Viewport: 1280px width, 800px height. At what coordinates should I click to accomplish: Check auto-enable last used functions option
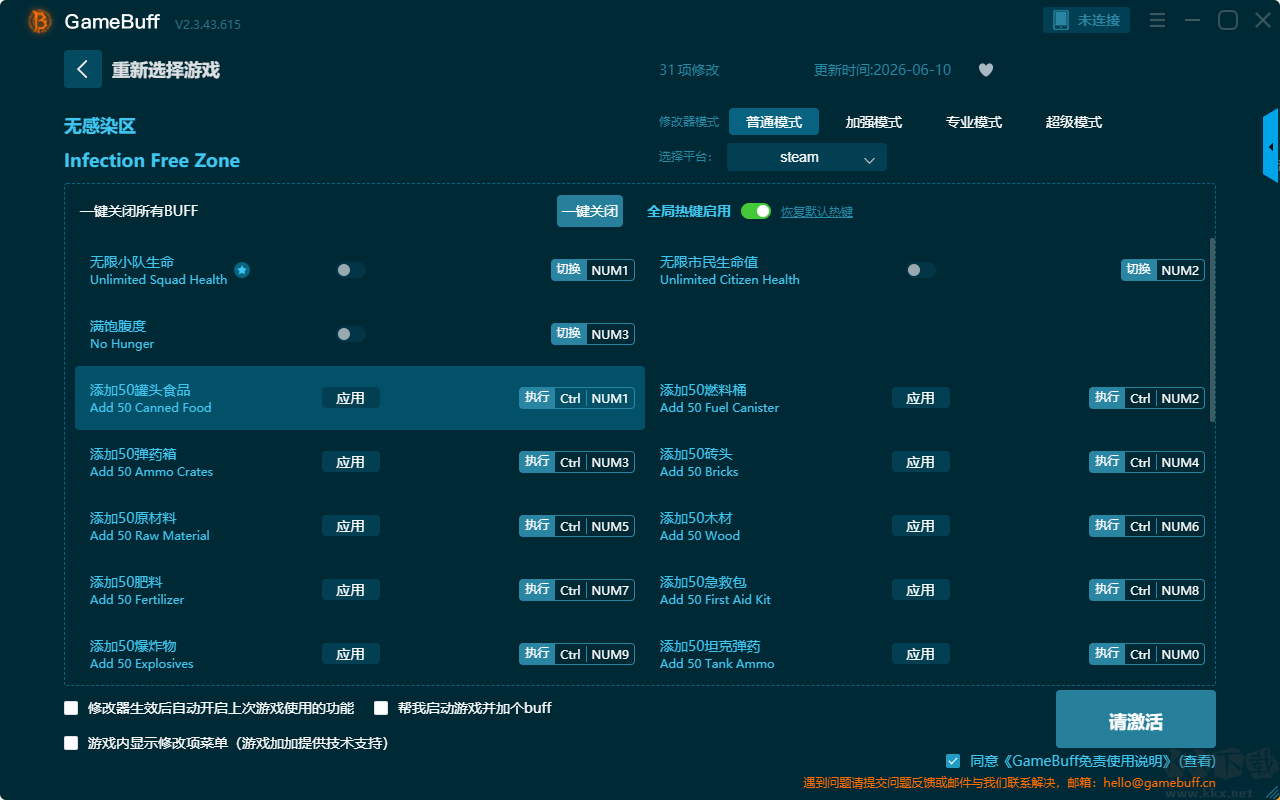coord(71,708)
